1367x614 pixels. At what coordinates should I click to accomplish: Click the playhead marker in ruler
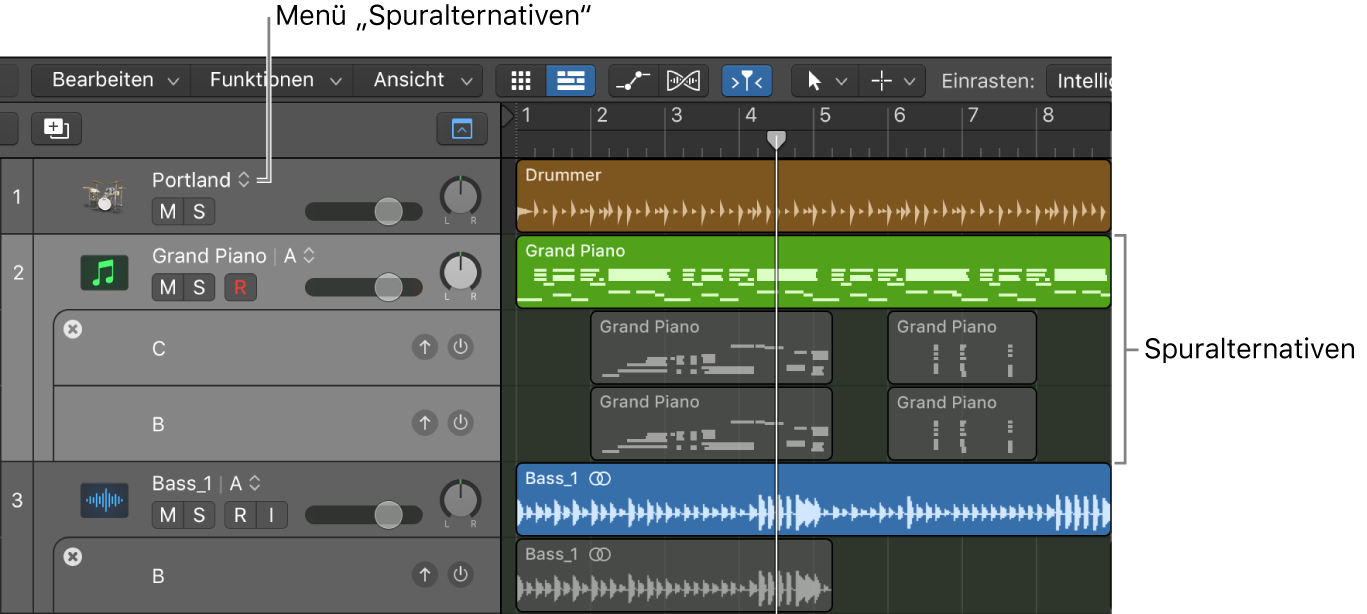tap(776, 140)
